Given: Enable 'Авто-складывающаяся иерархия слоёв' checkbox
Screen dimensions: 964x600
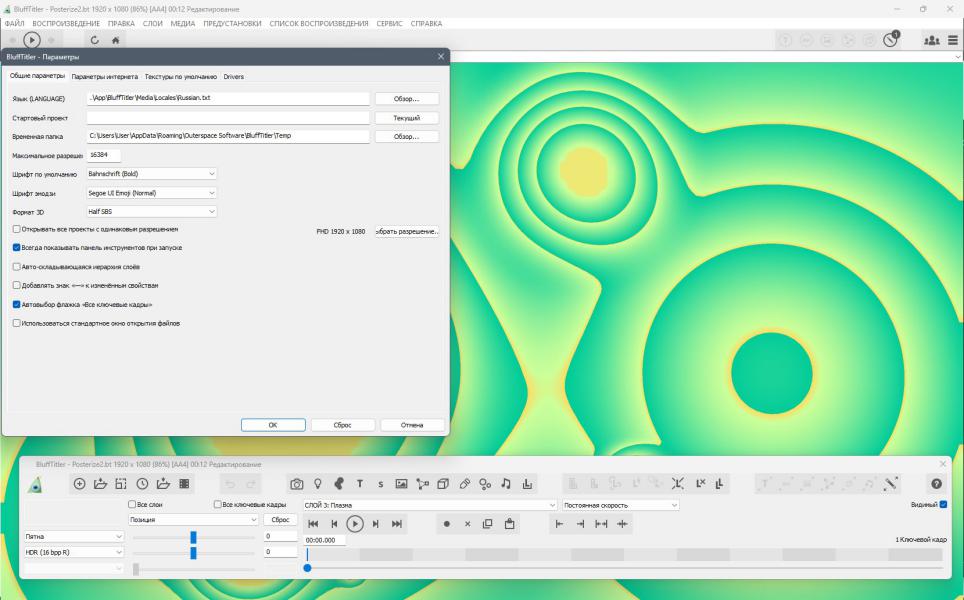Looking at the screenshot, I should tap(16, 267).
